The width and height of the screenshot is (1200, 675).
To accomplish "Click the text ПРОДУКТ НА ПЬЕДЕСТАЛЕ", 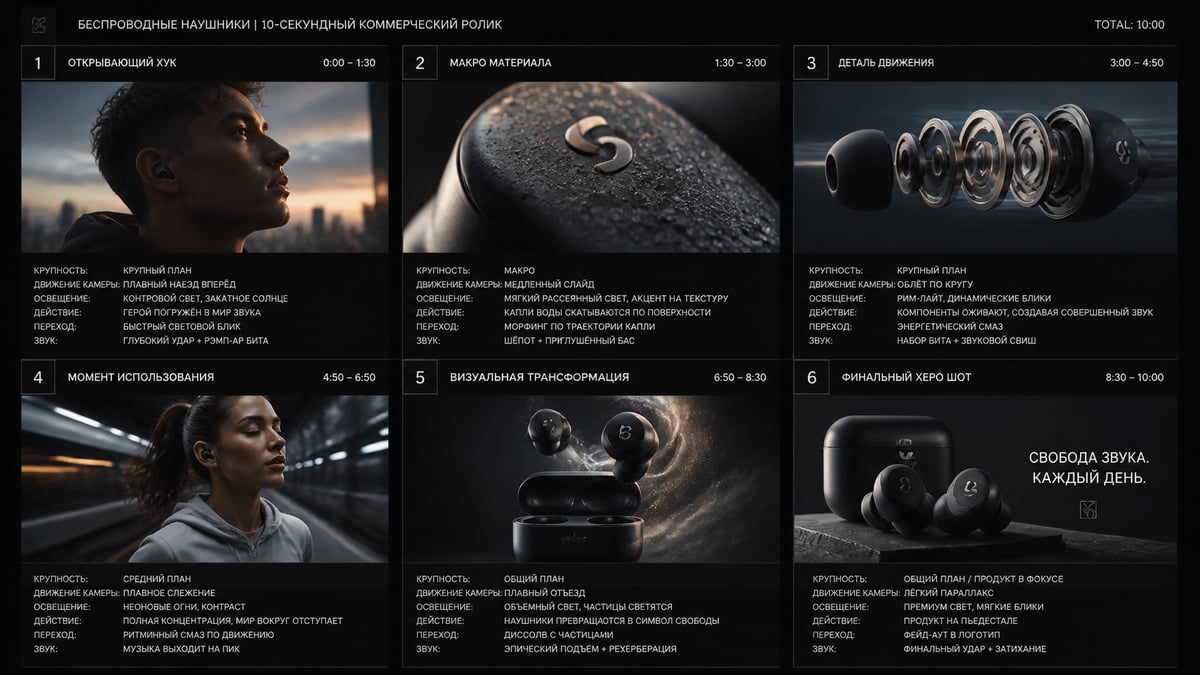I will 961,620.
